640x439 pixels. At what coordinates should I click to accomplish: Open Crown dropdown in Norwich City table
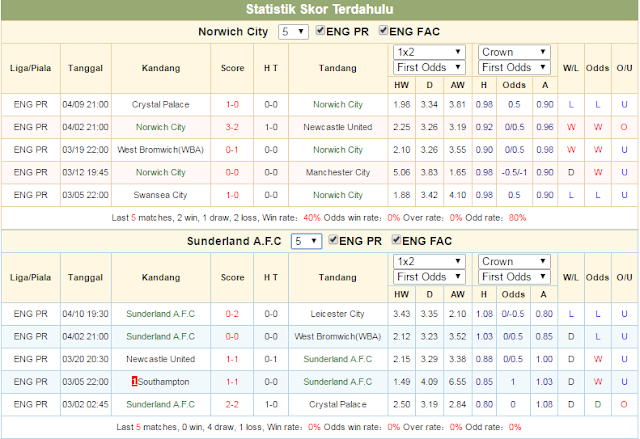click(x=514, y=52)
